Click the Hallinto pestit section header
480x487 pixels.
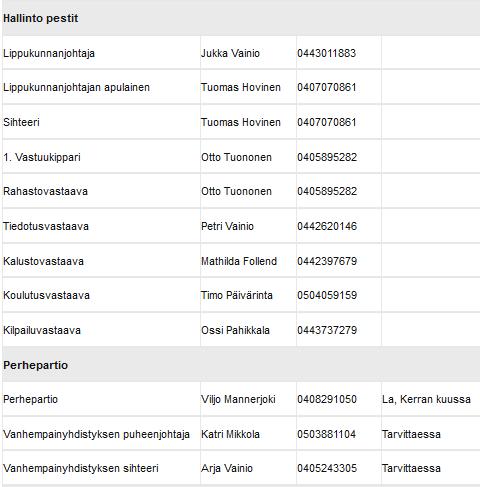[41, 18]
